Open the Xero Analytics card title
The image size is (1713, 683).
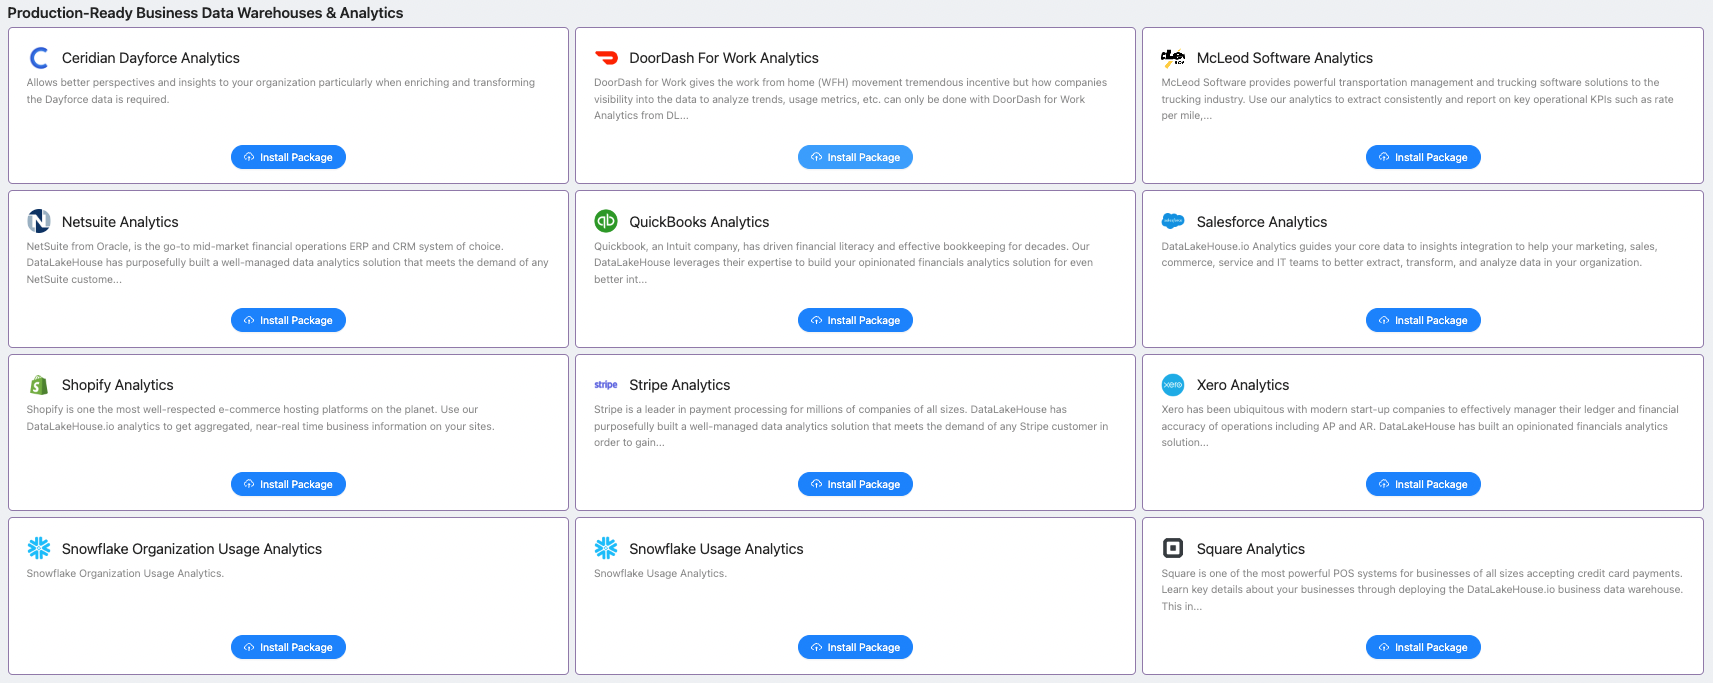pyautogui.click(x=1242, y=385)
